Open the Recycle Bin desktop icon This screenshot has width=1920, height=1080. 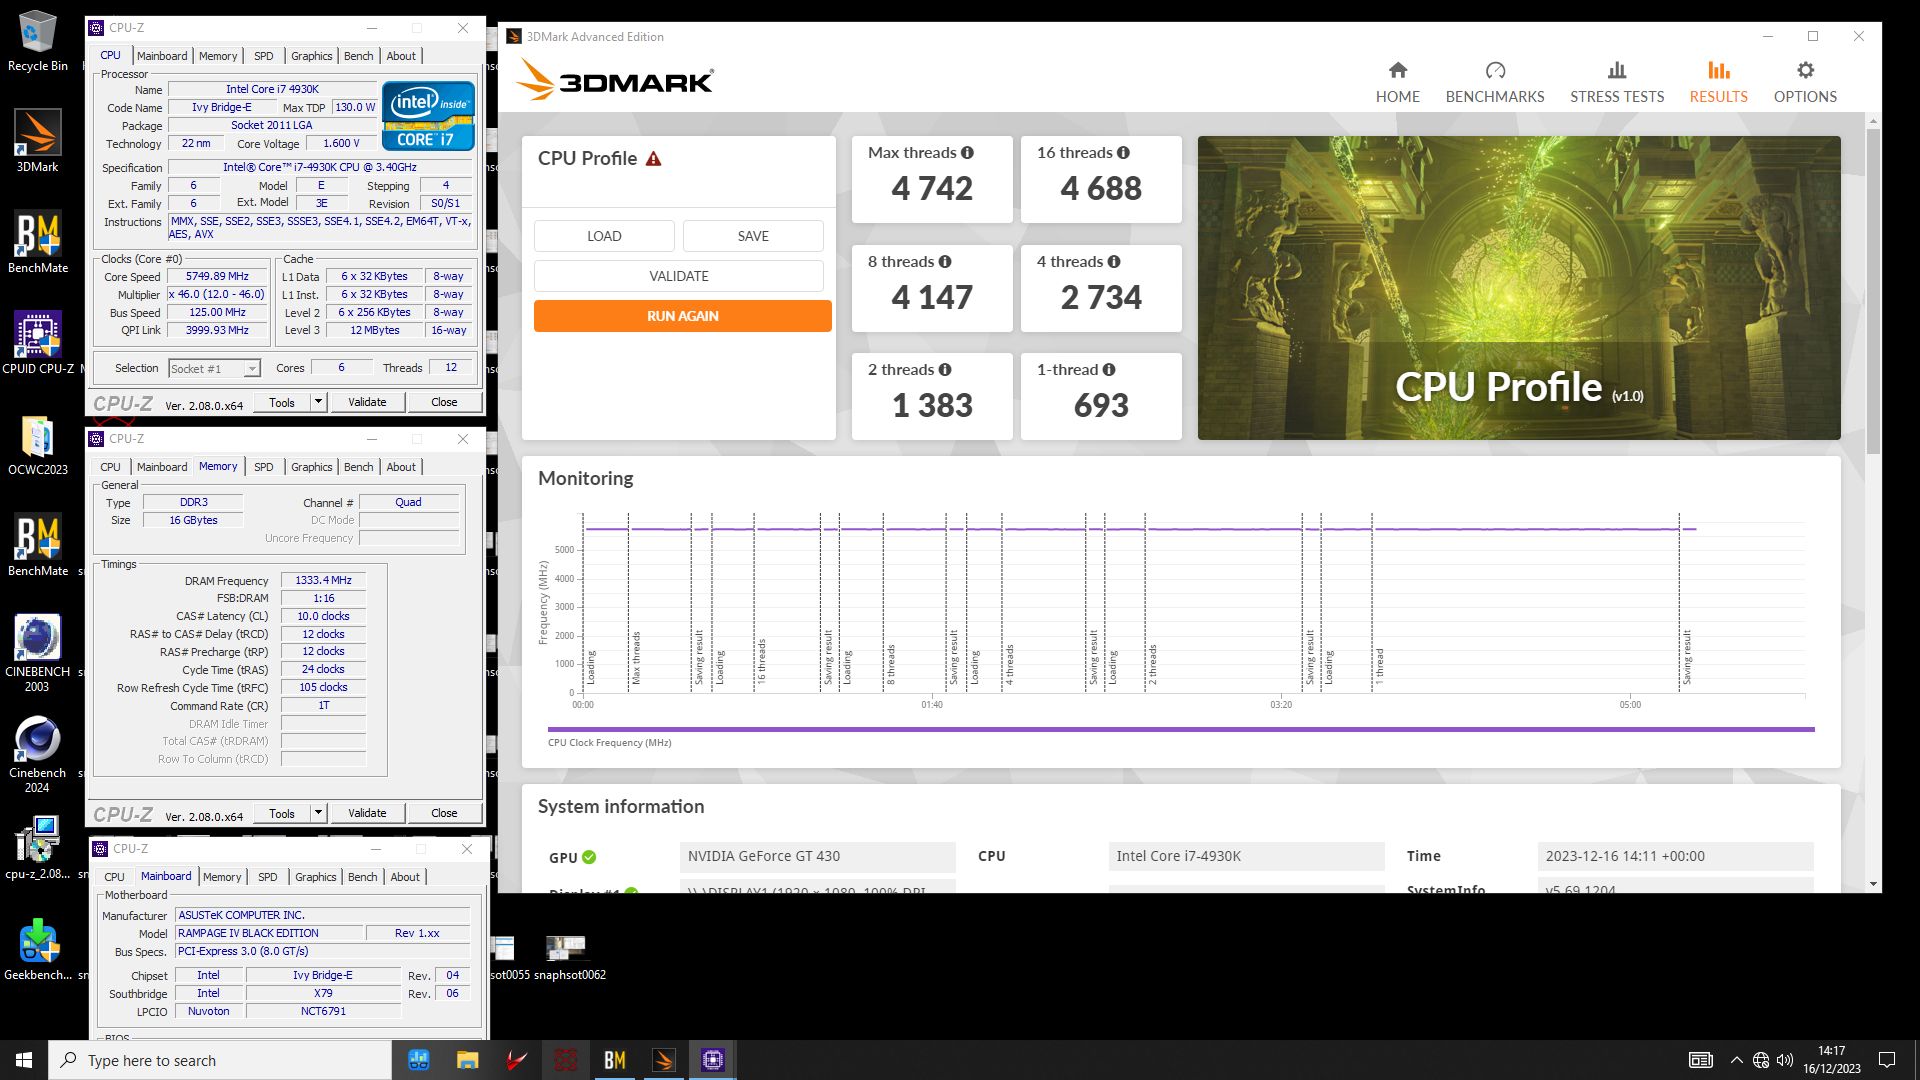tap(37, 42)
